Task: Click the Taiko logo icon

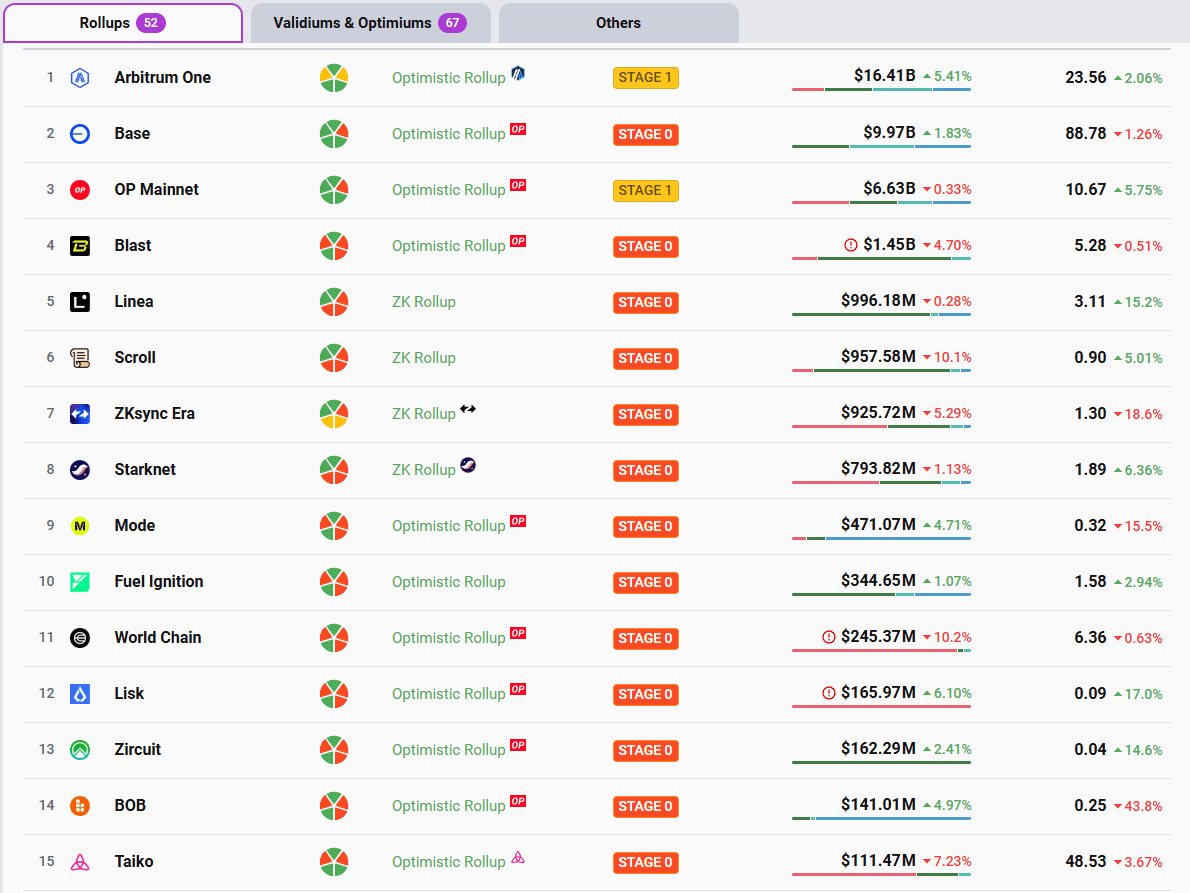Action: click(x=80, y=862)
